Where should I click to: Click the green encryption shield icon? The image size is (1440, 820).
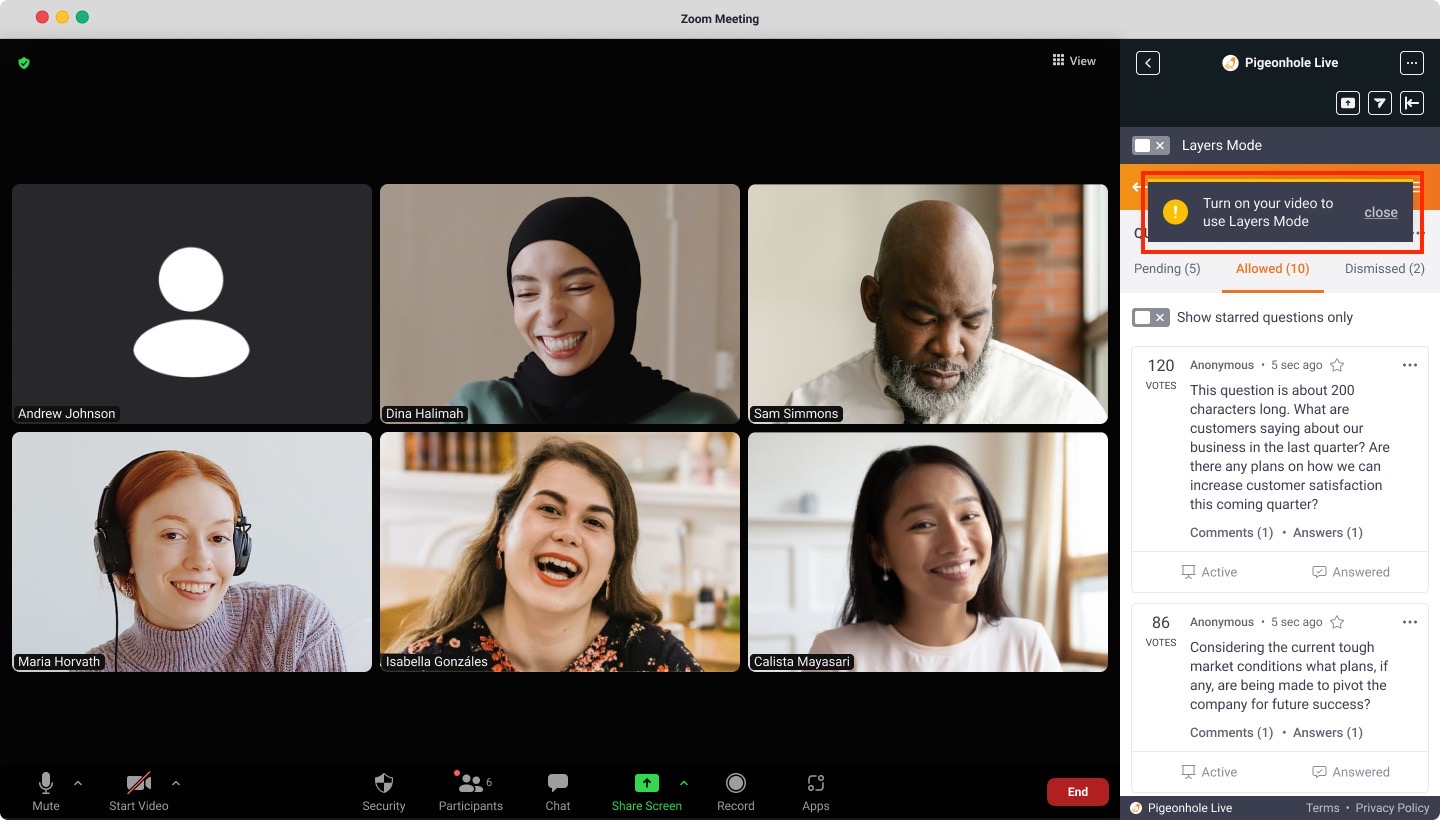24,63
